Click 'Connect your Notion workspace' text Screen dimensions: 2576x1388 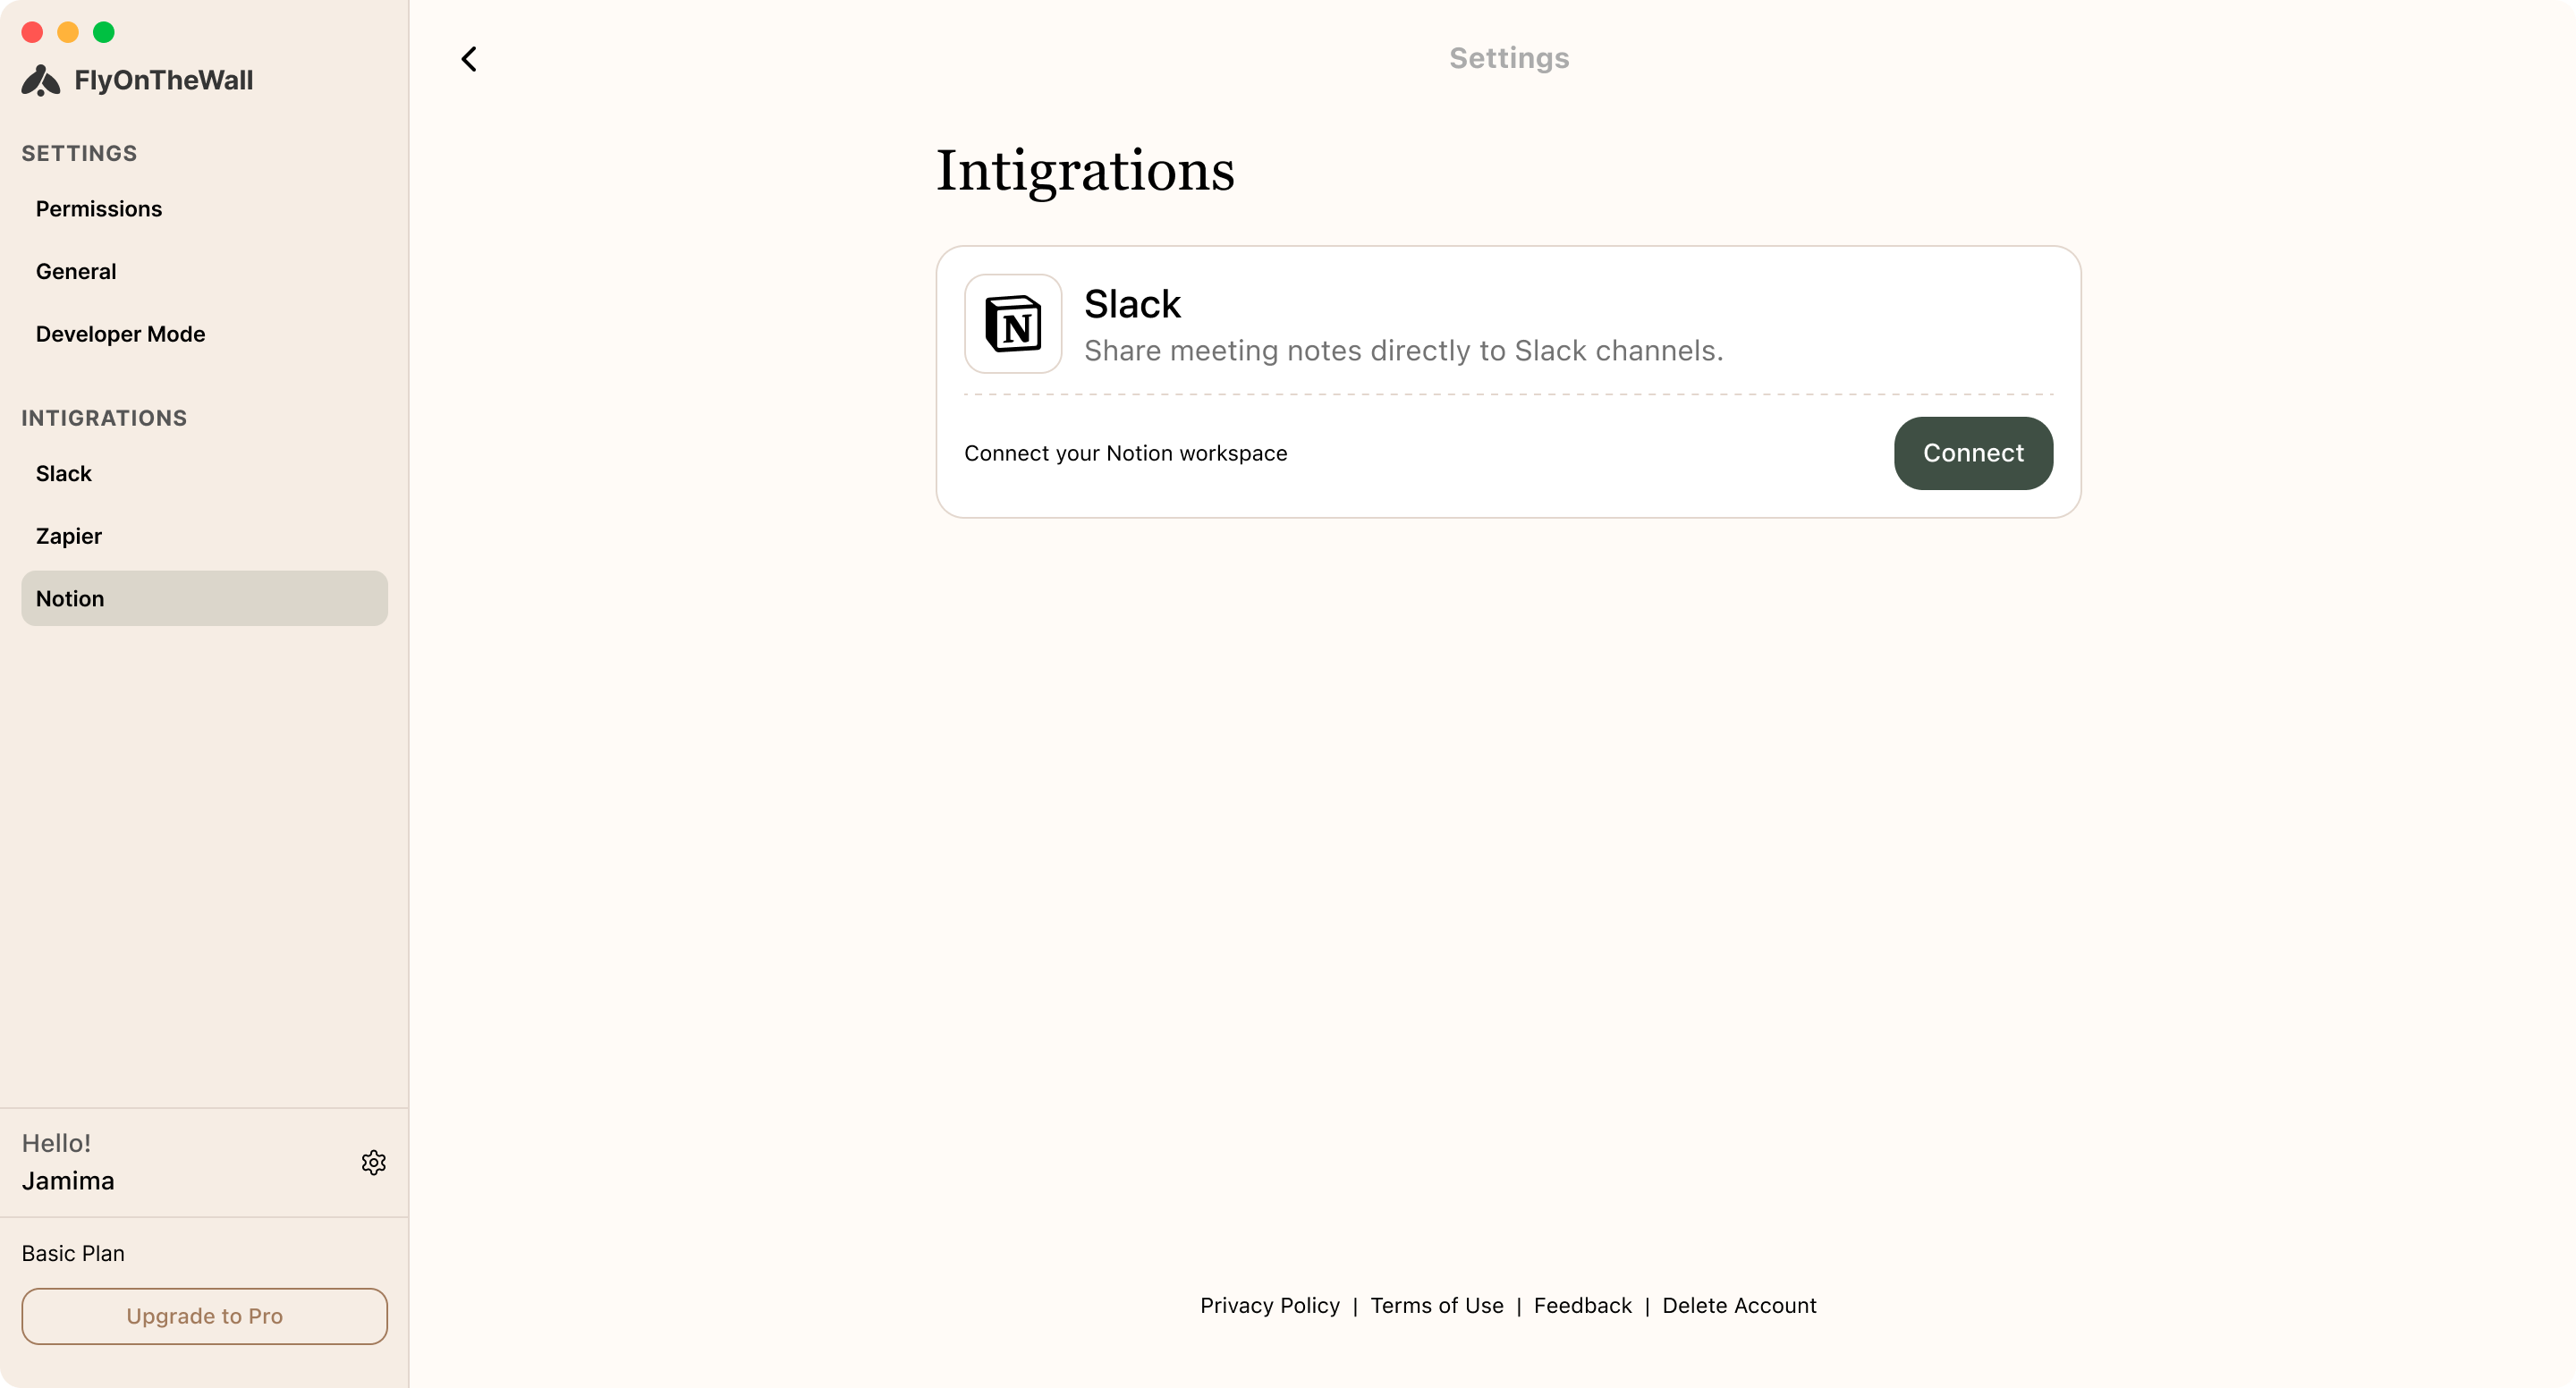1125,453
